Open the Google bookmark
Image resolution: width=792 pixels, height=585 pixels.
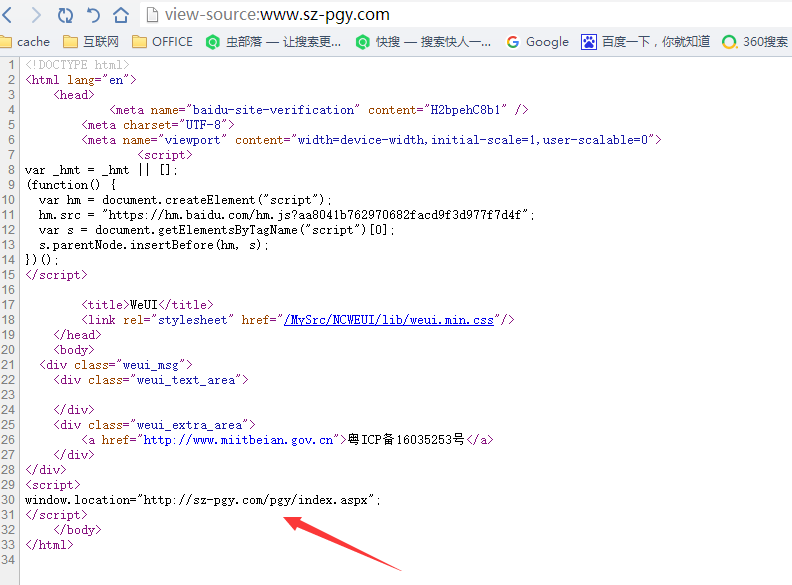[x=537, y=41]
